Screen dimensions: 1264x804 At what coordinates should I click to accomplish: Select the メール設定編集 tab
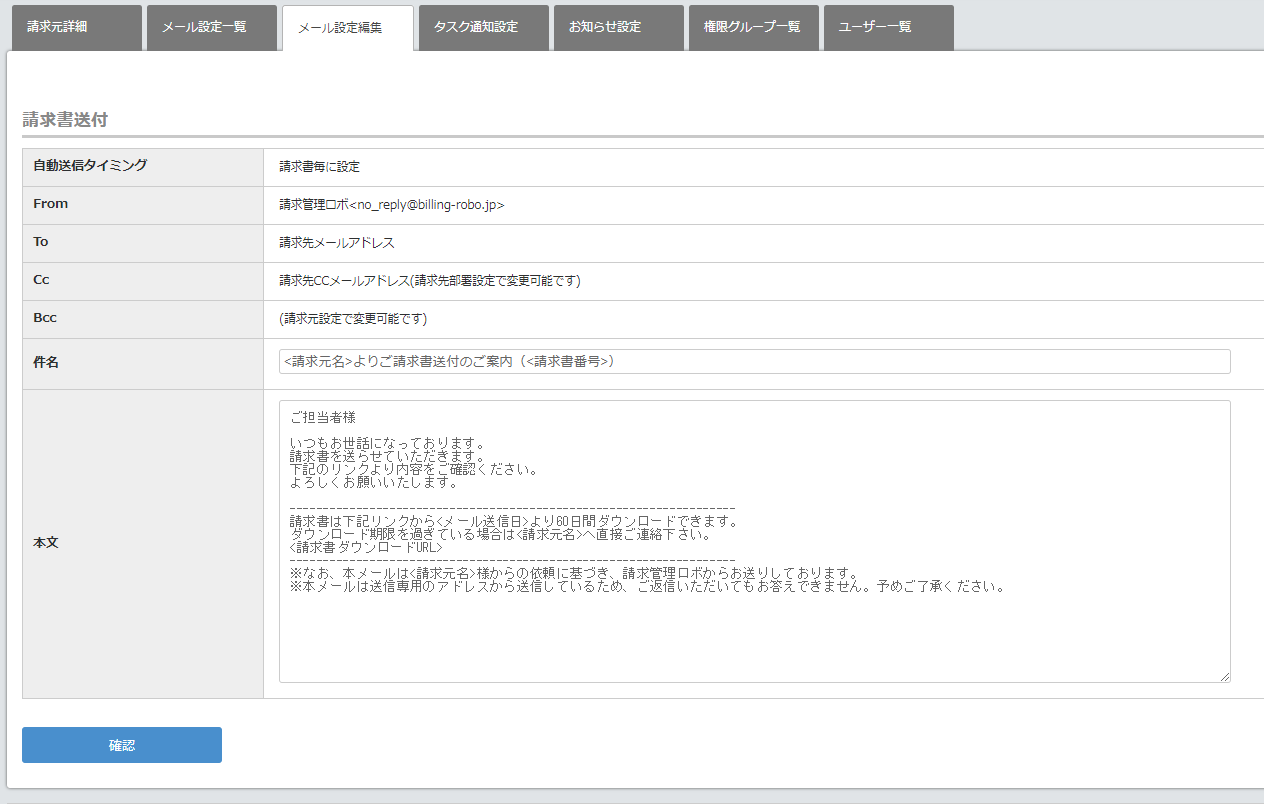pyautogui.click(x=347, y=28)
